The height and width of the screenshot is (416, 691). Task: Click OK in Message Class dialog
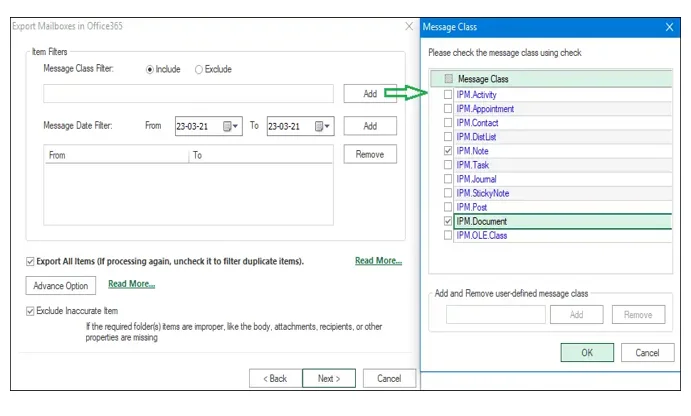pos(587,353)
